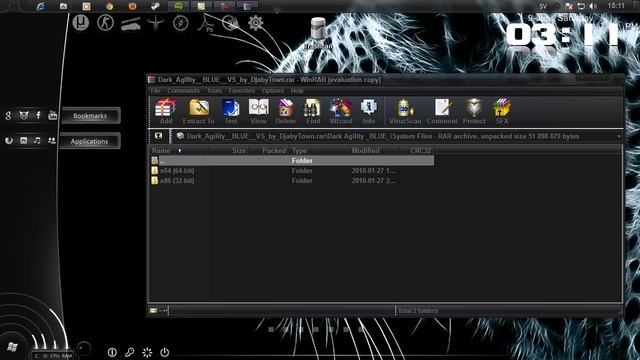Launch Counter-Strike from the top dock
This screenshot has height=360, width=640.
pyautogui.click(x=105, y=22)
